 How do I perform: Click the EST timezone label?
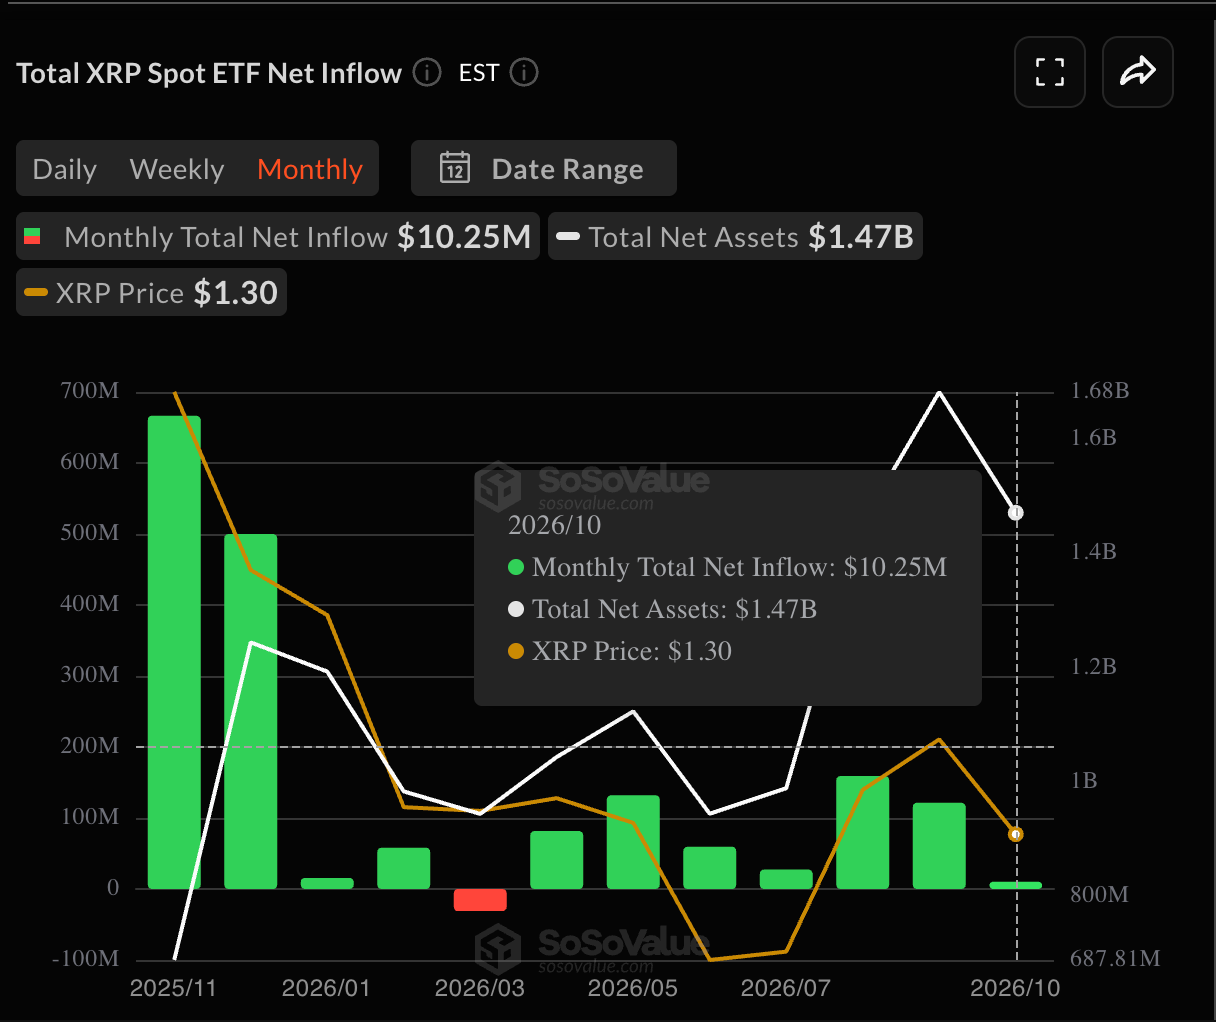coord(479,73)
